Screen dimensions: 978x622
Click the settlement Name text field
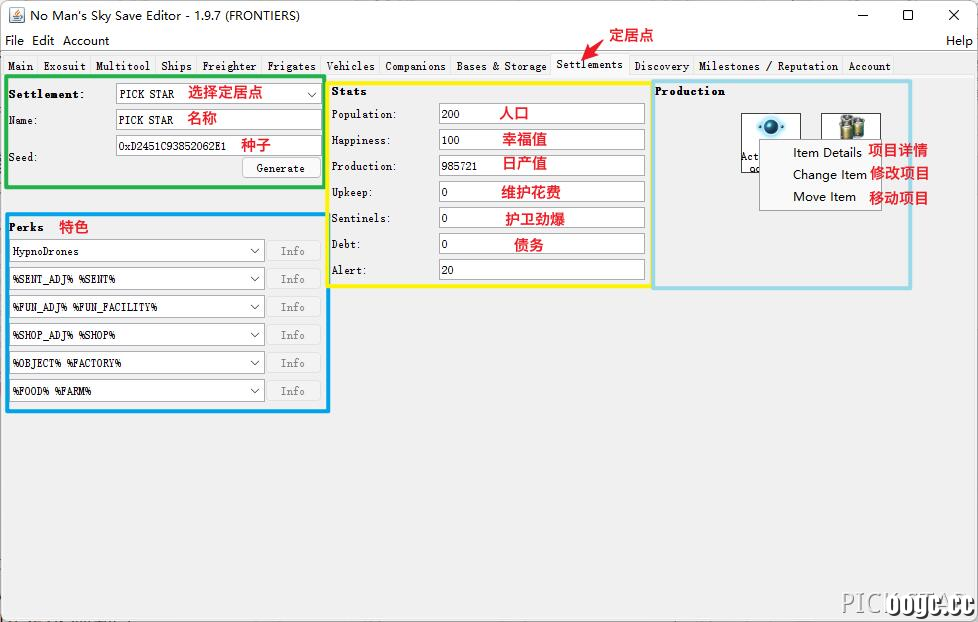coord(218,120)
